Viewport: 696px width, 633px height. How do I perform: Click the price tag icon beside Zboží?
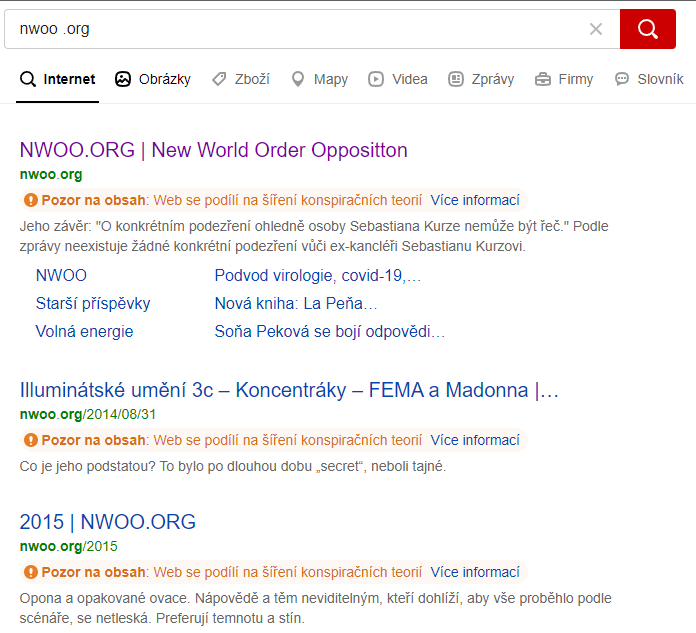(219, 79)
